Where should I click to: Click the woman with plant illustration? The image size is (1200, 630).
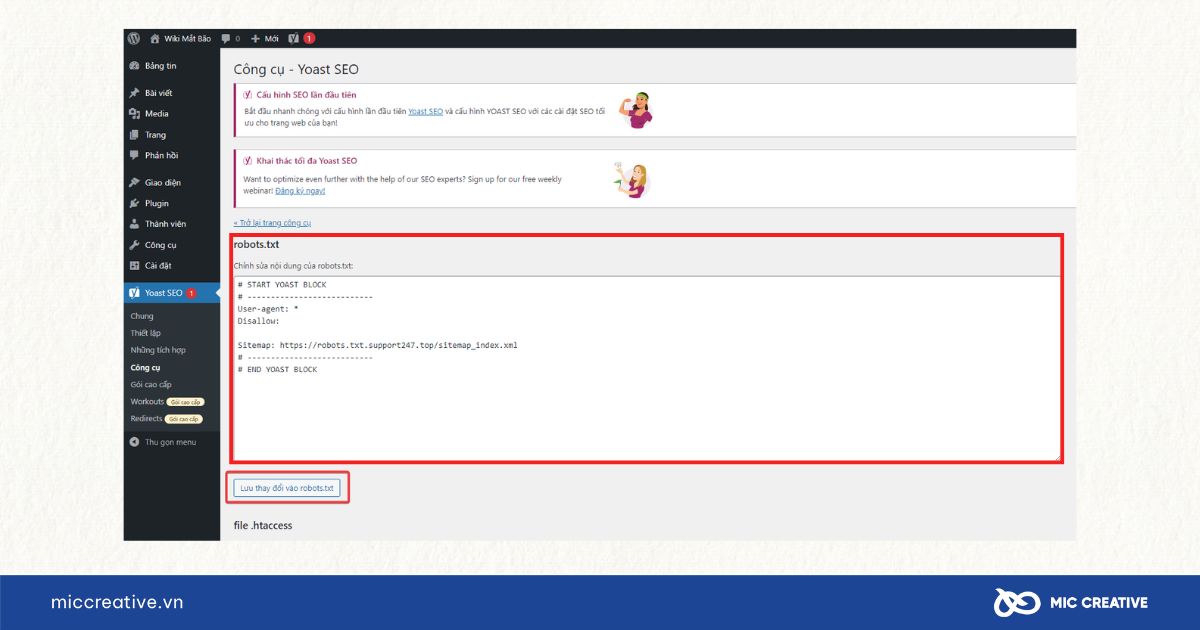click(632, 179)
